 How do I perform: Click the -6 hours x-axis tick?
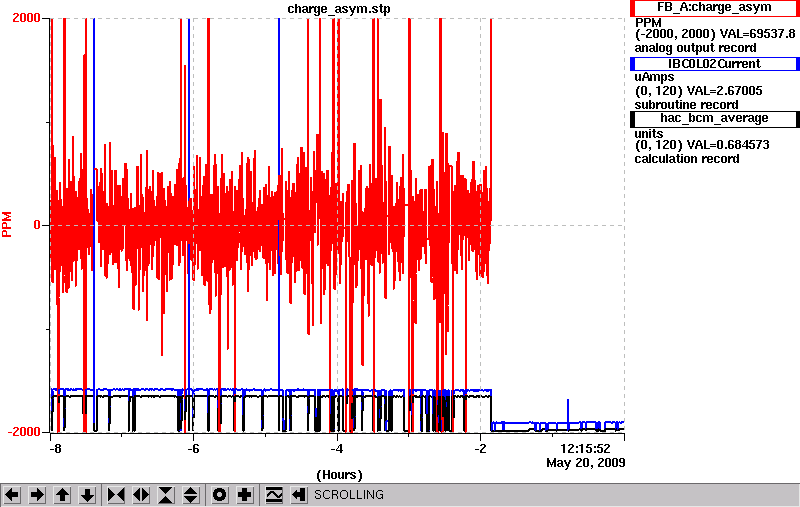[193, 449]
